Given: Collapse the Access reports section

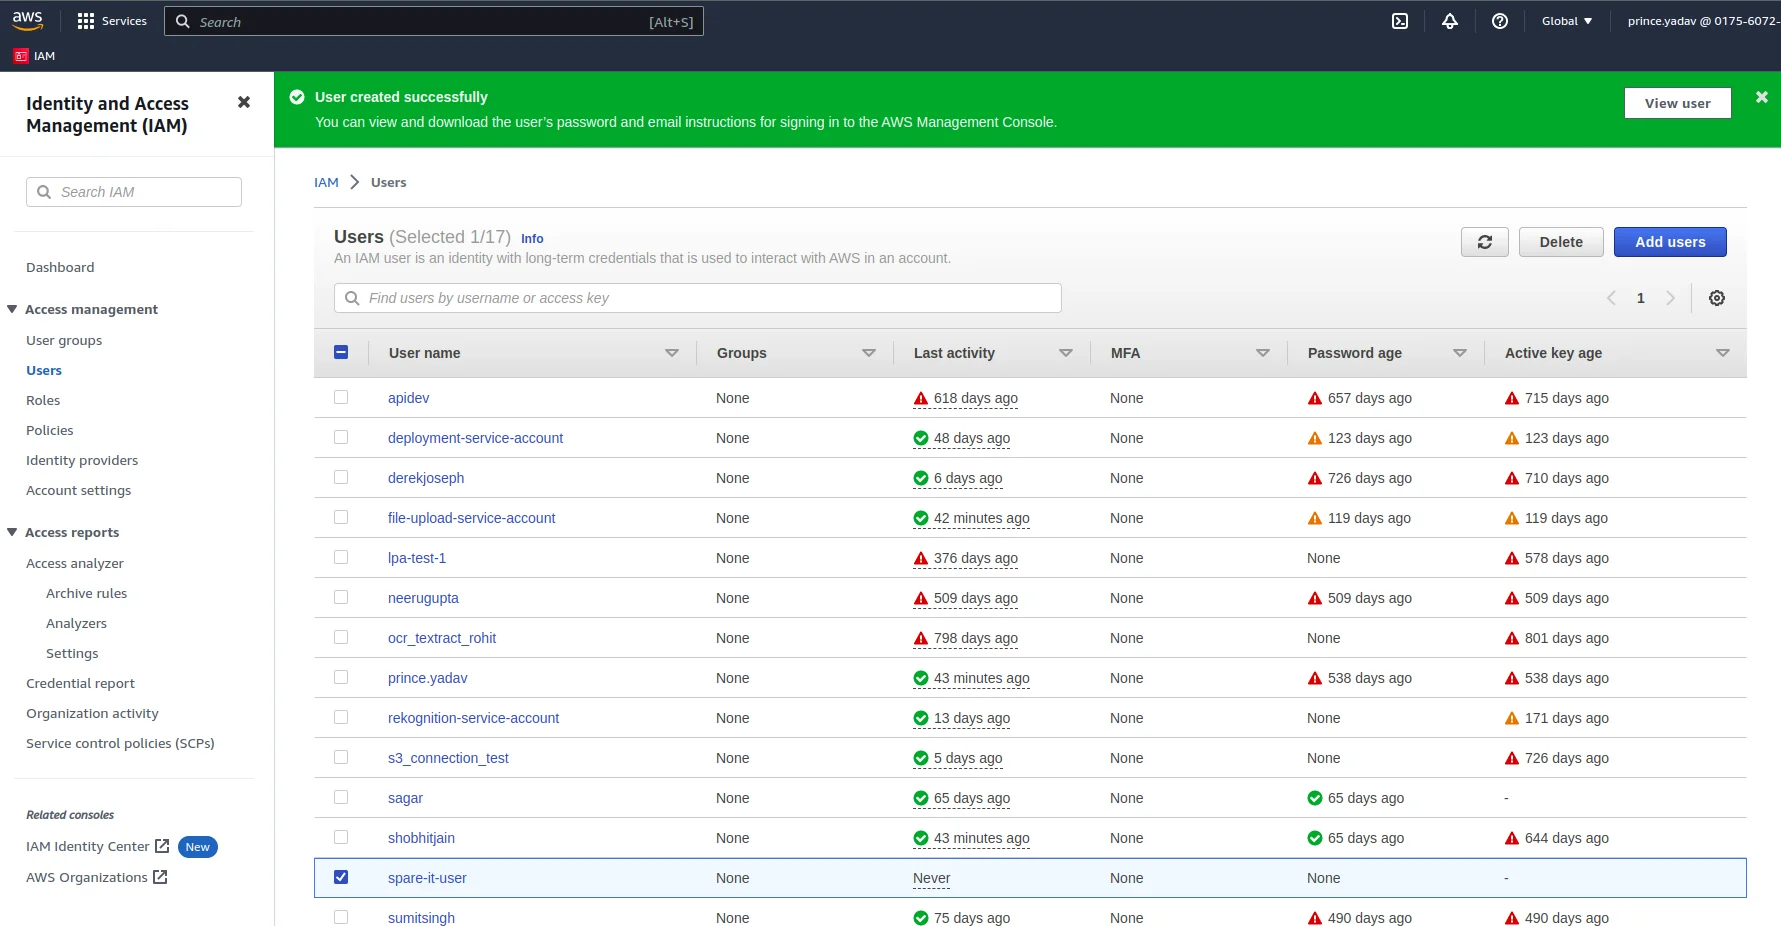Looking at the screenshot, I should 12,532.
